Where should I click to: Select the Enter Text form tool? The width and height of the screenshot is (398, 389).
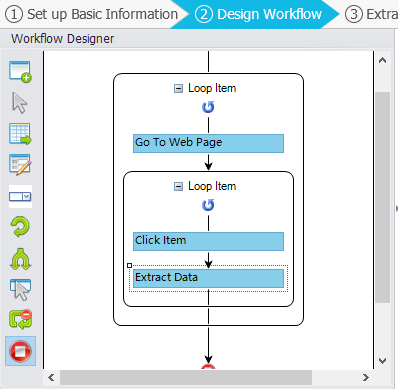pos(20,165)
